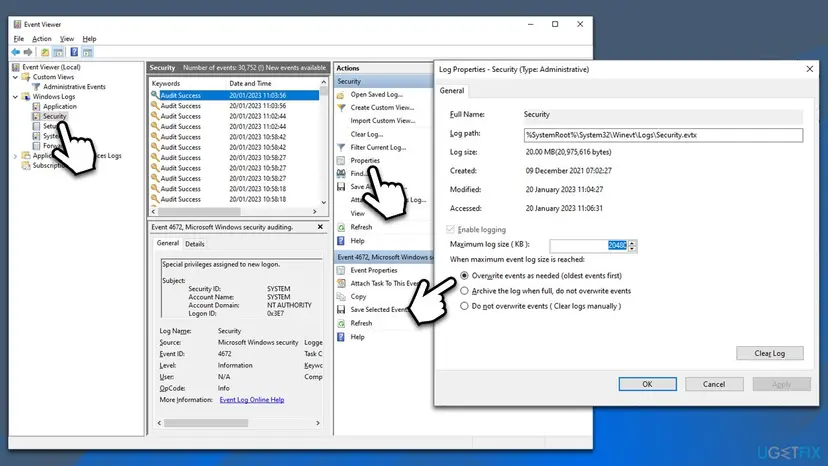The image size is (828, 466).
Task: Click the Clear Log button
Action: pos(769,353)
